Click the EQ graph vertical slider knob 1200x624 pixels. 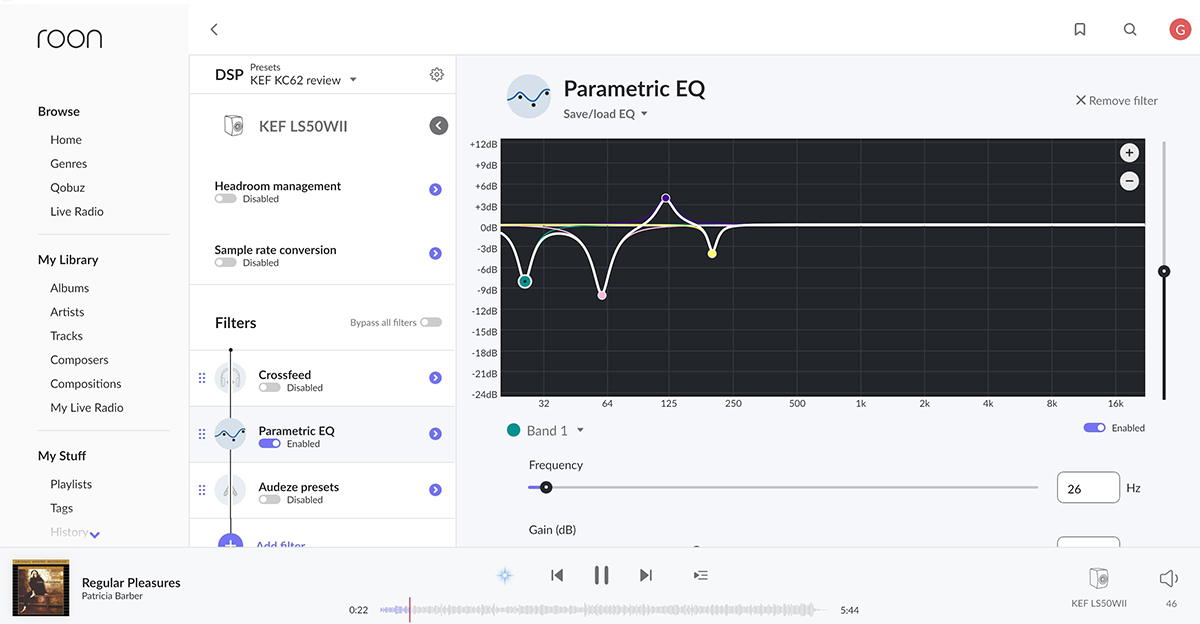coord(1164,271)
